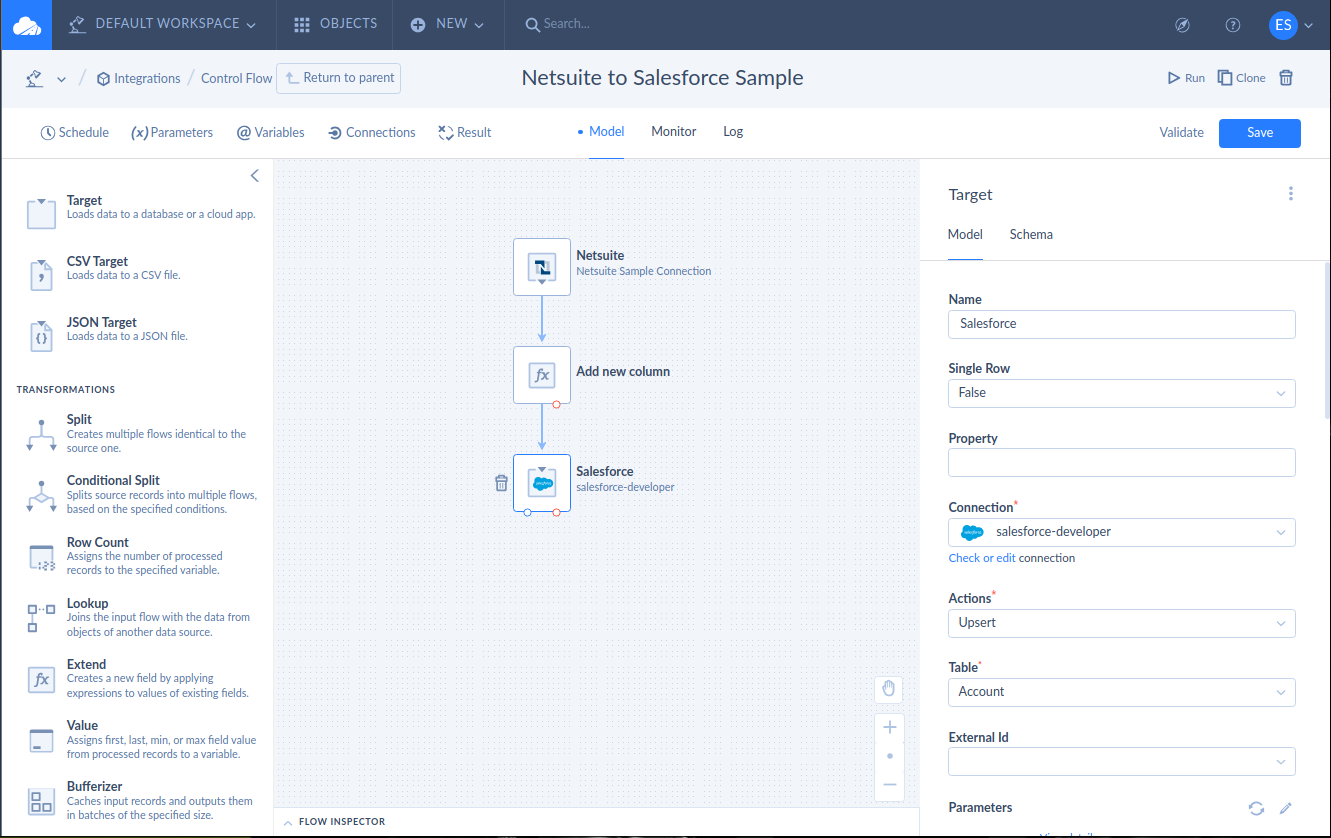Image resolution: width=1331 pixels, height=838 pixels.
Task: Open the Target panel three-dot menu
Action: point(1291,194)
